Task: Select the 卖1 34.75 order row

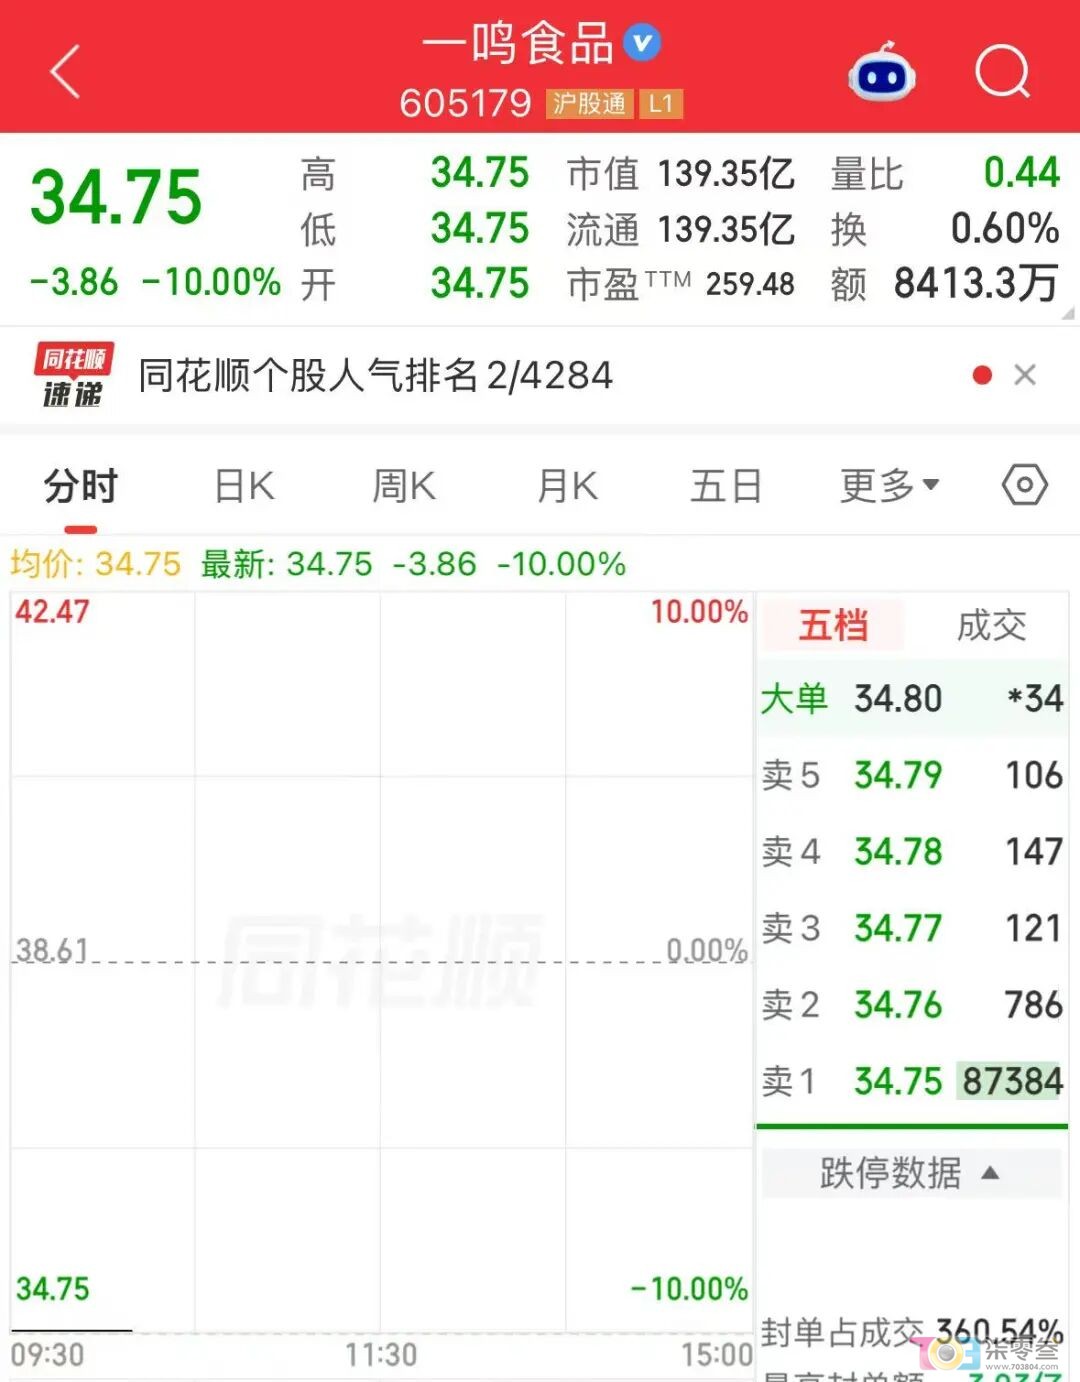Action: click(x=911, y=1081)
